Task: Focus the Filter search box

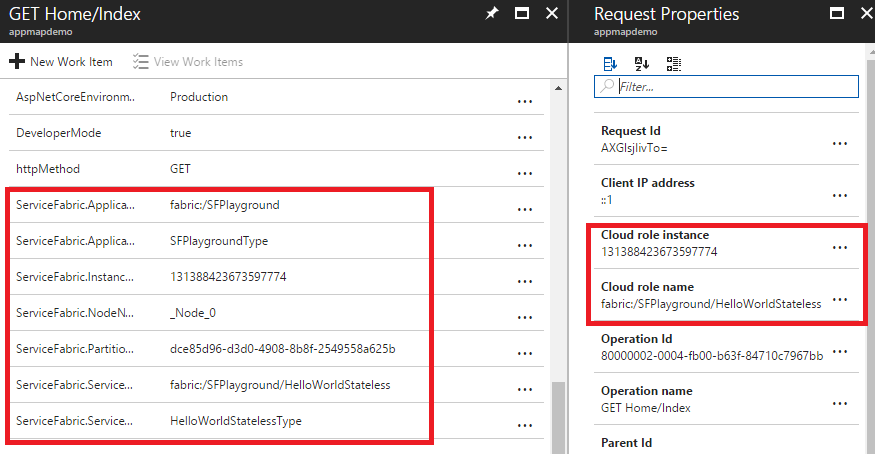Action: tap(726, 86)
